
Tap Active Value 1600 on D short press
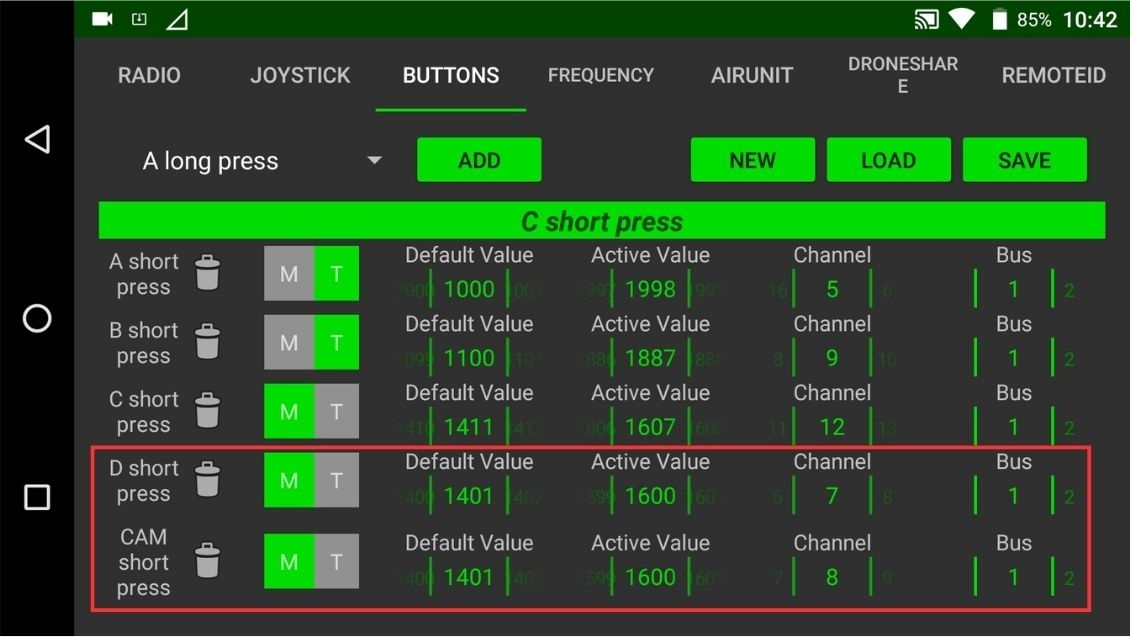pos(650,496)
